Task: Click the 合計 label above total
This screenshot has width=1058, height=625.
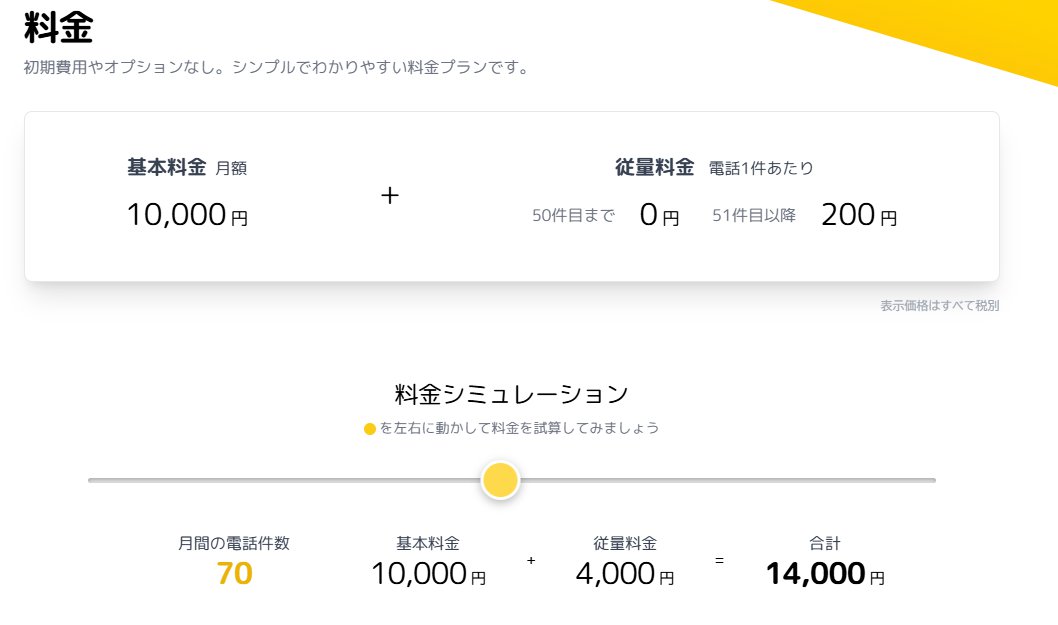Action: 825,543
